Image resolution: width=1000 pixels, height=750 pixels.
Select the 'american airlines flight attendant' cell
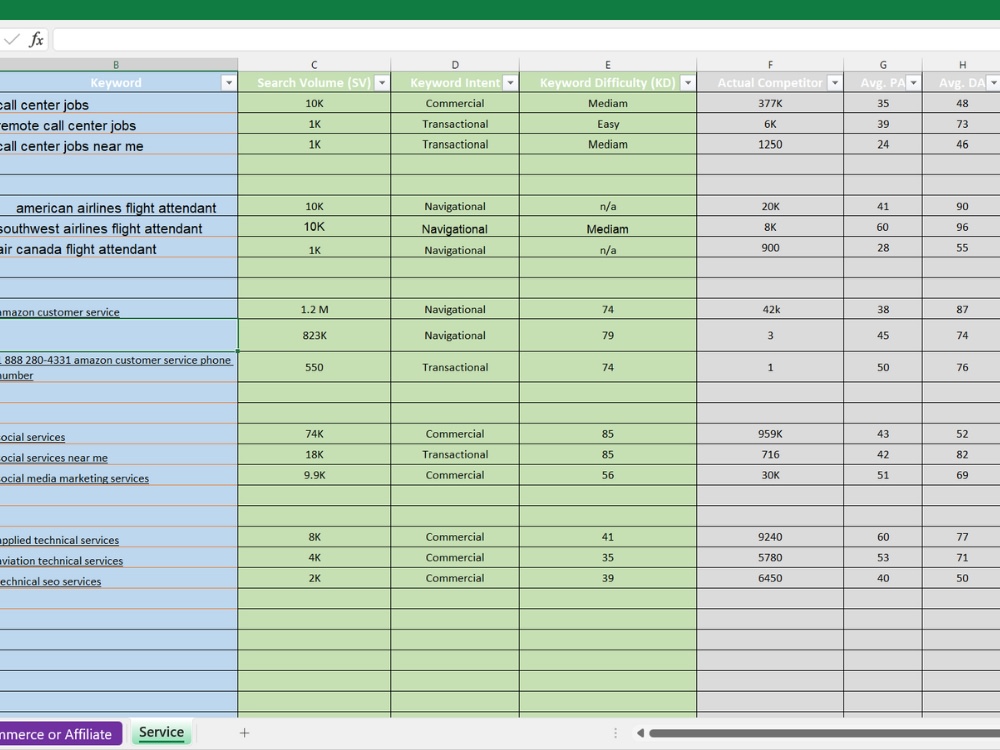point(119,206)
